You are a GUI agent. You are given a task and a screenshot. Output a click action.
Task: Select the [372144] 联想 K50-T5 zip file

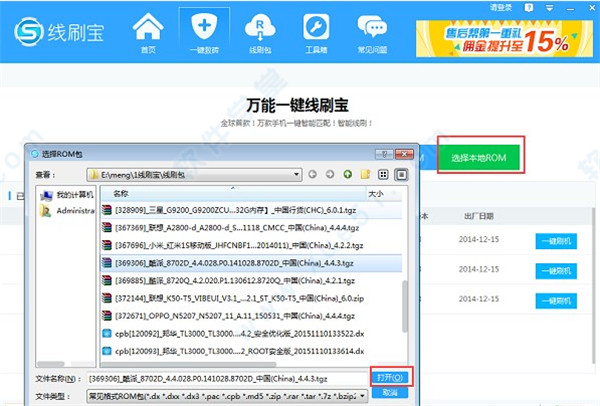(251, 298)
